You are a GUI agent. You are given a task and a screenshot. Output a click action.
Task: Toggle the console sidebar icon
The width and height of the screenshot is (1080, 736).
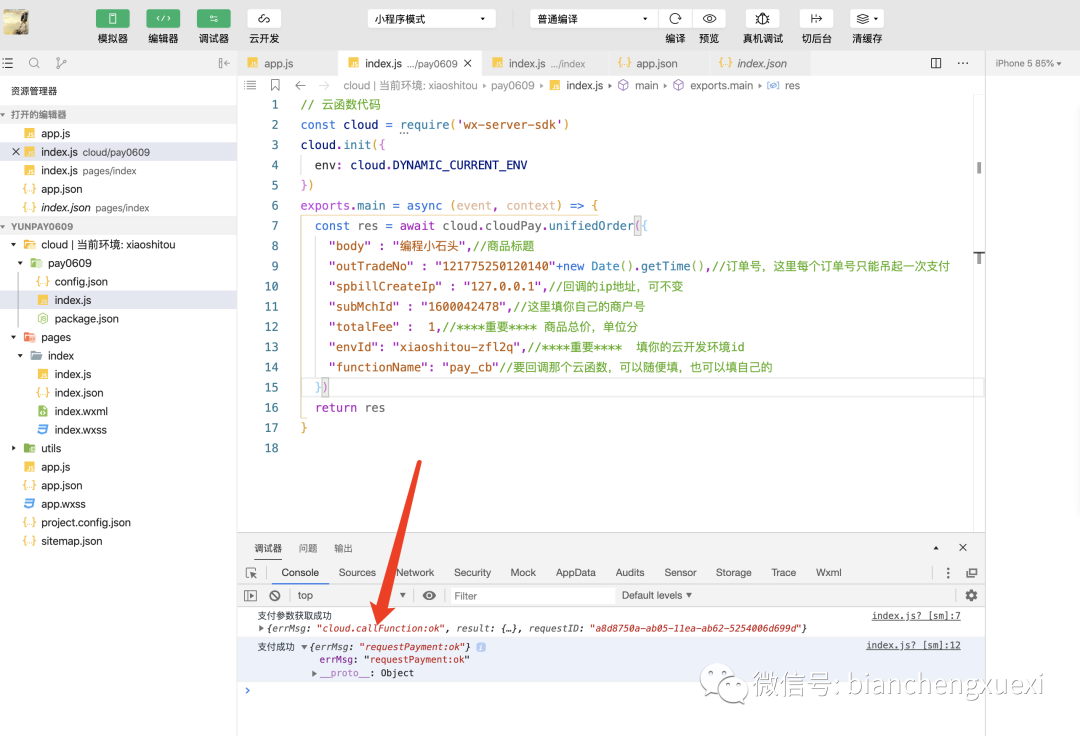(251, 596)
